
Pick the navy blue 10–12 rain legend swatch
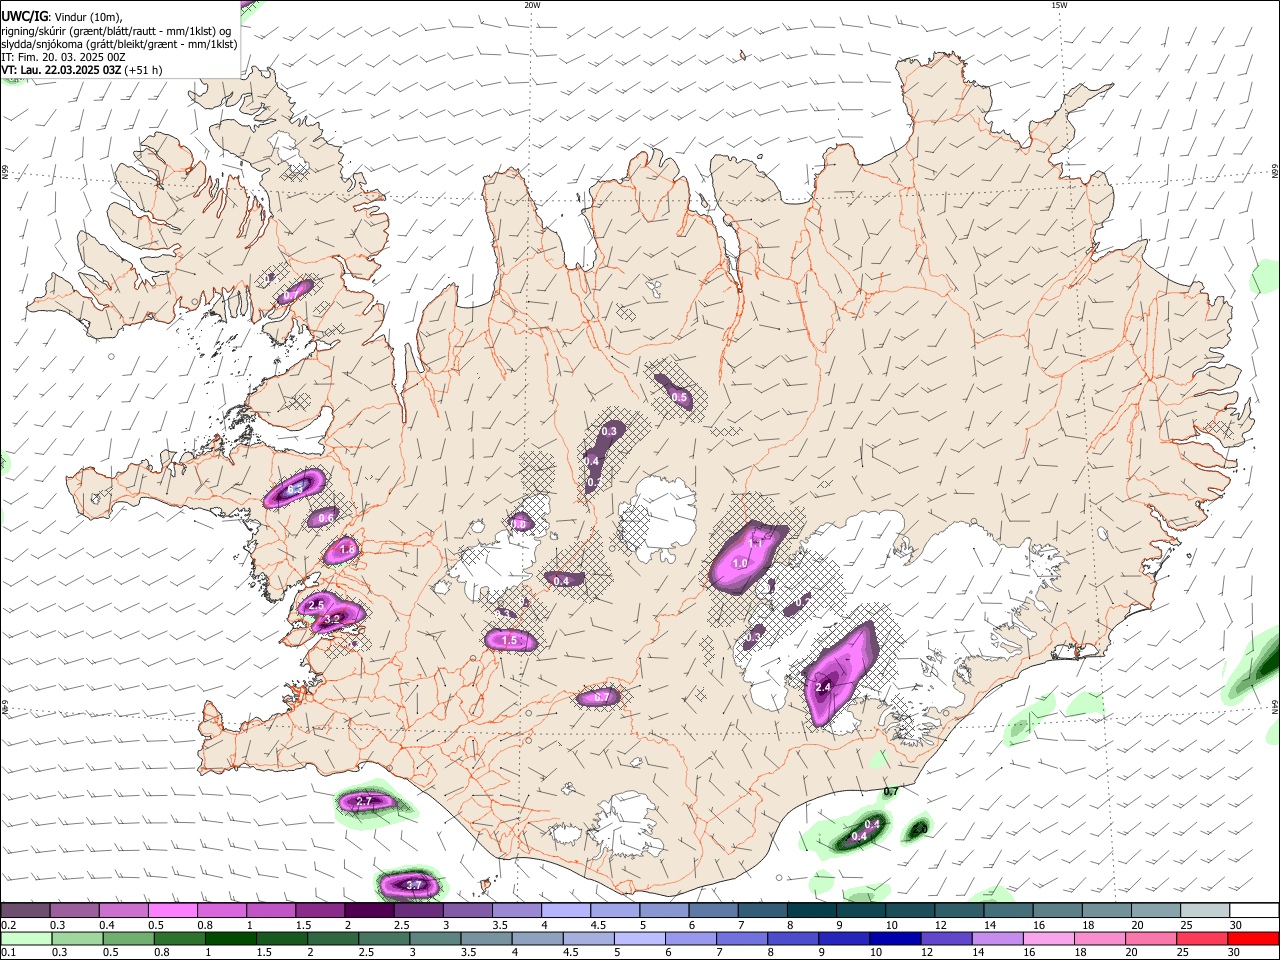coord(894,939)
